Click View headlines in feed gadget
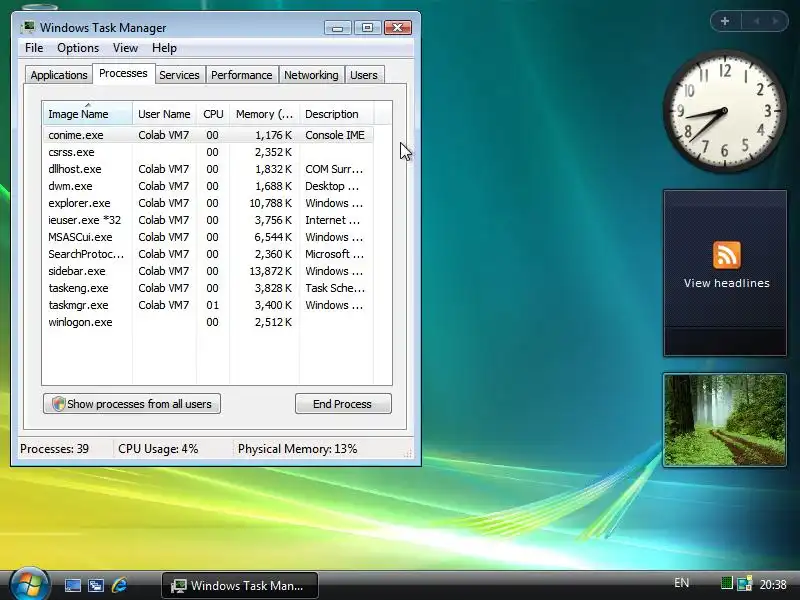This screenshot has height=600, width=800. coord(727,283)
